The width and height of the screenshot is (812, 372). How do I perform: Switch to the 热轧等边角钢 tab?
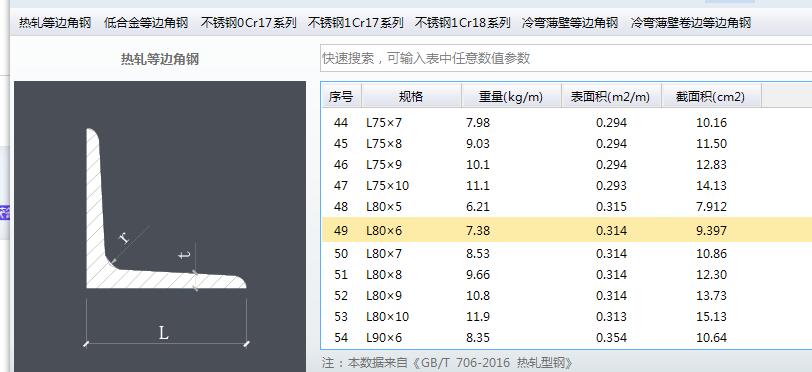55,23
